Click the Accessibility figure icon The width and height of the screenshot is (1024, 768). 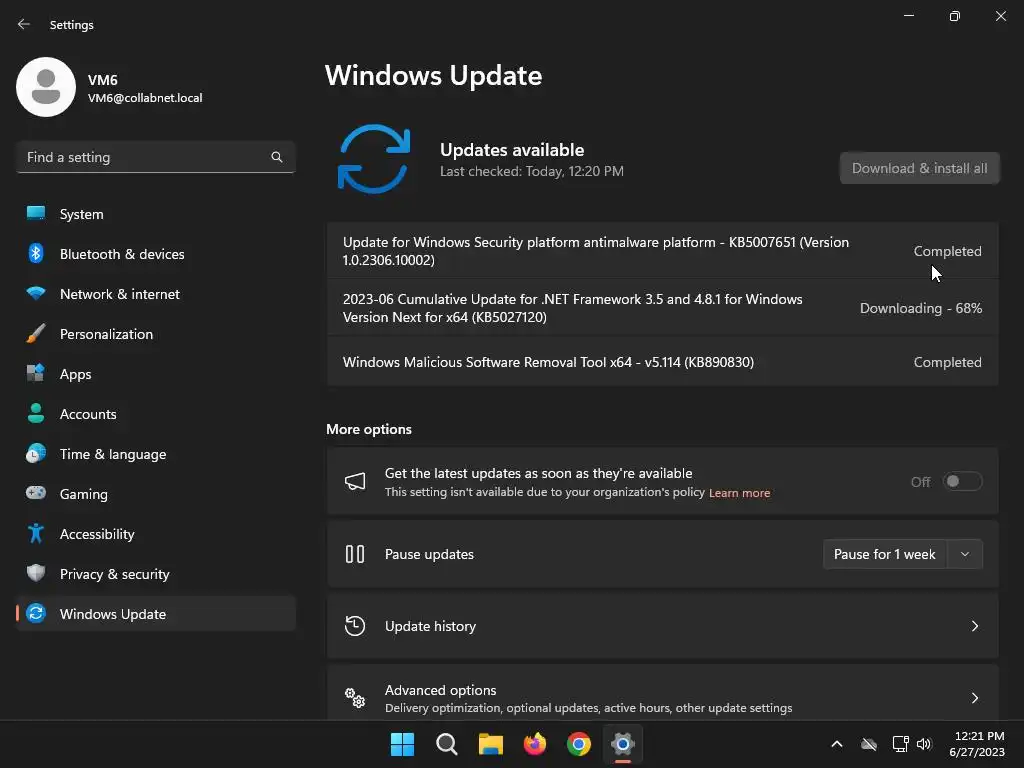pyautogui.click(x=36, y=534)
